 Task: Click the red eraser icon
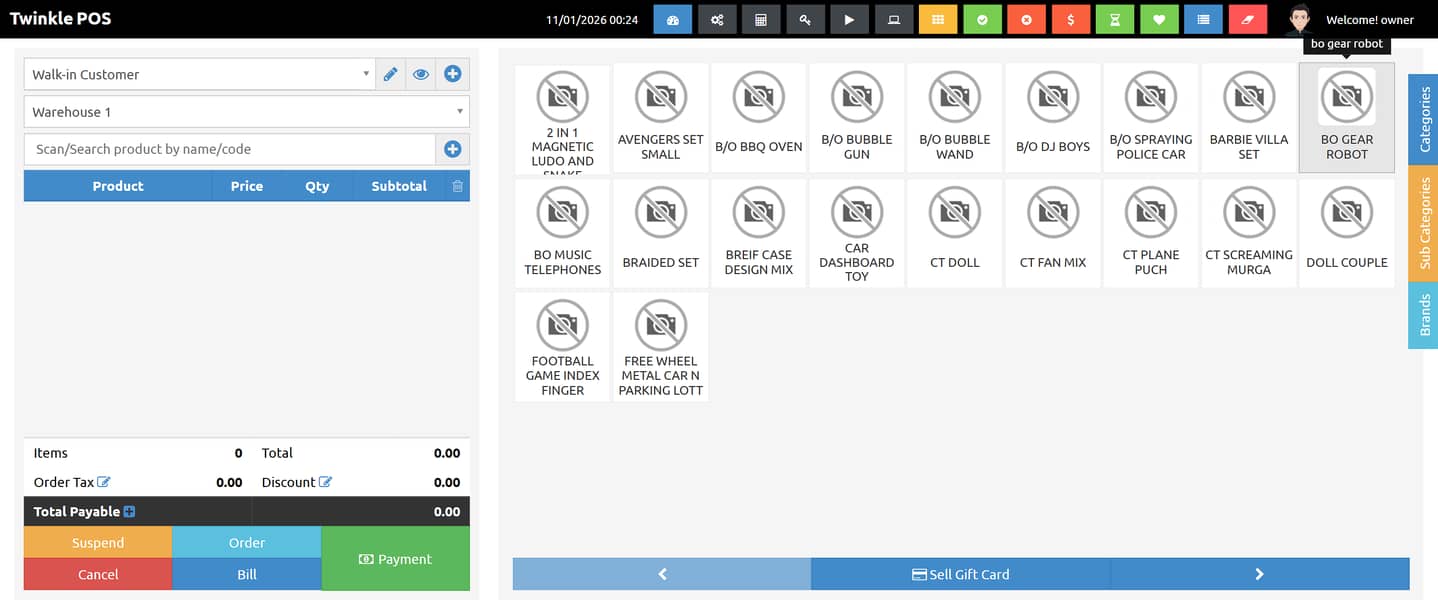[1247, 20]
